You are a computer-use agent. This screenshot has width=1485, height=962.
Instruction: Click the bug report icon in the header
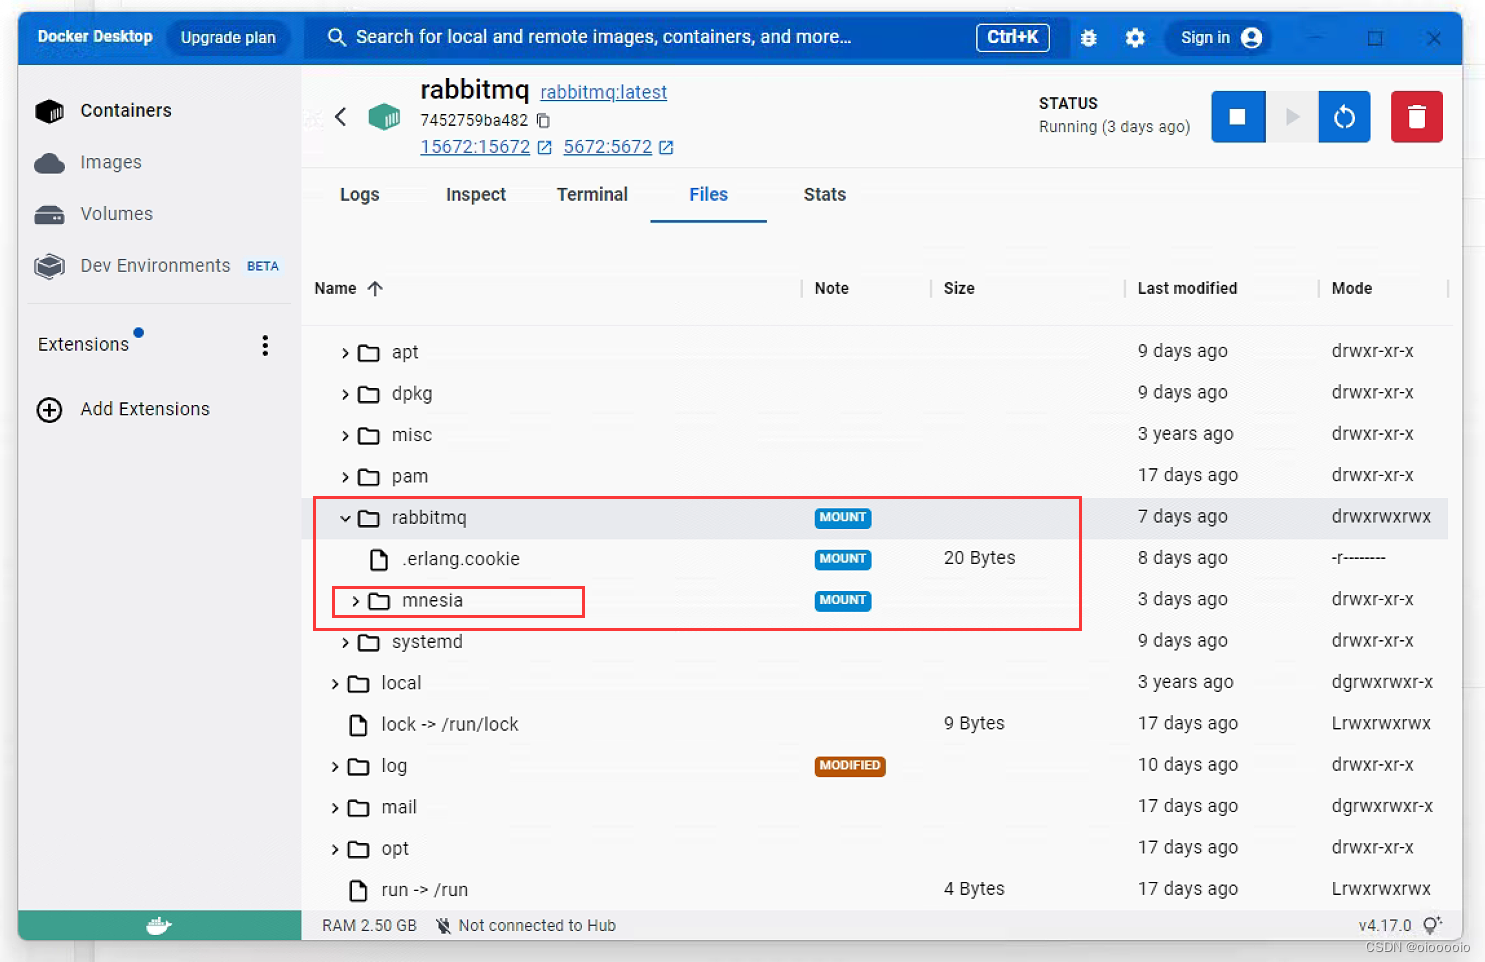pos(1088,37)
